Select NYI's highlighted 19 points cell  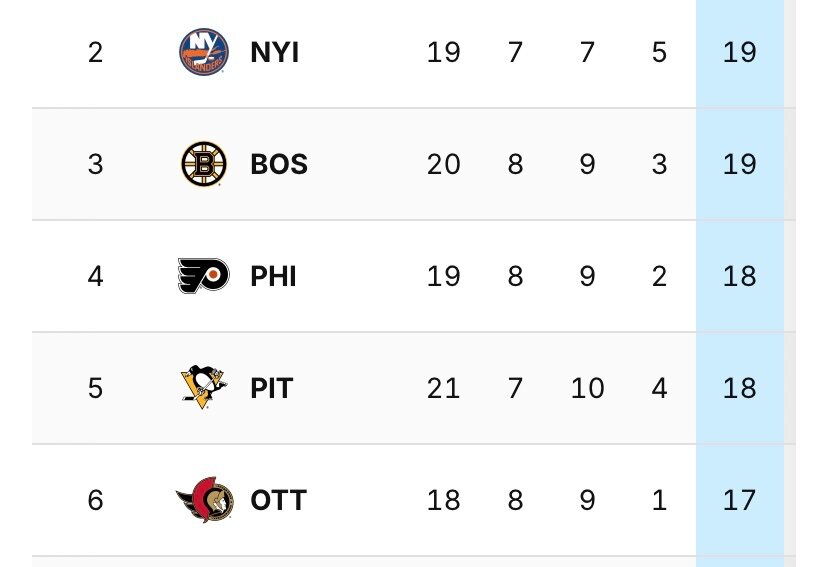pos(740,52)
